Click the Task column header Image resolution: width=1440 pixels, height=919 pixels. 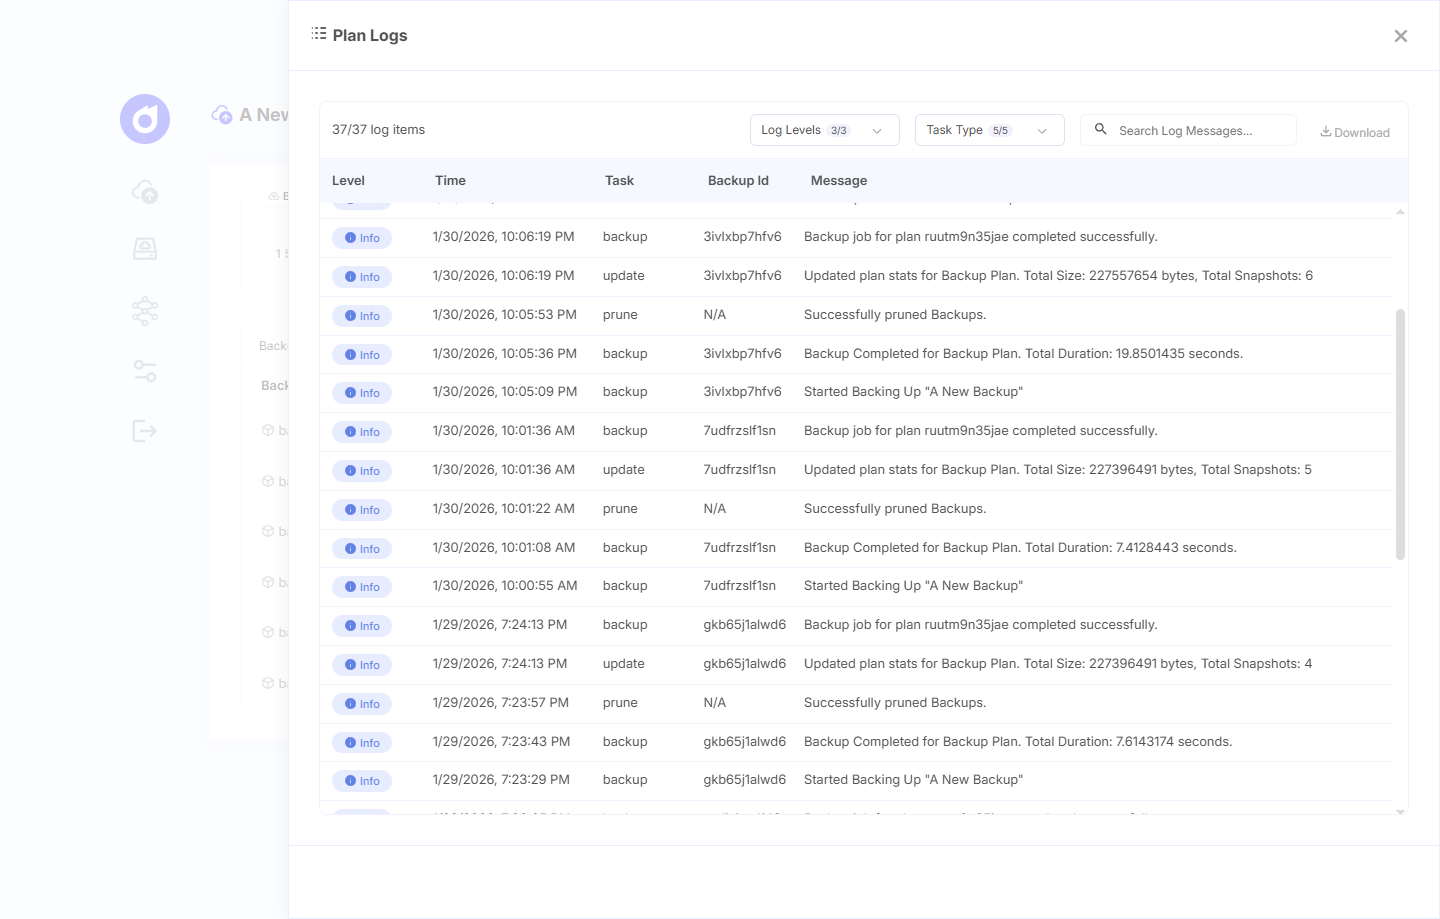point(619,181)
